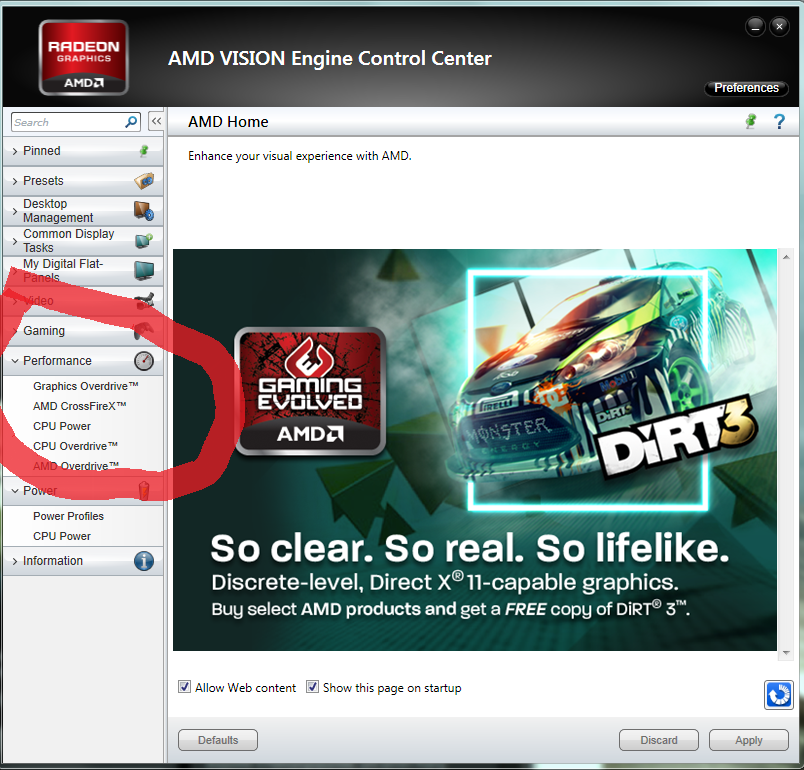804x770 pixels.
Task: Click the Desktop Management monitor icon
Action: 144,211
